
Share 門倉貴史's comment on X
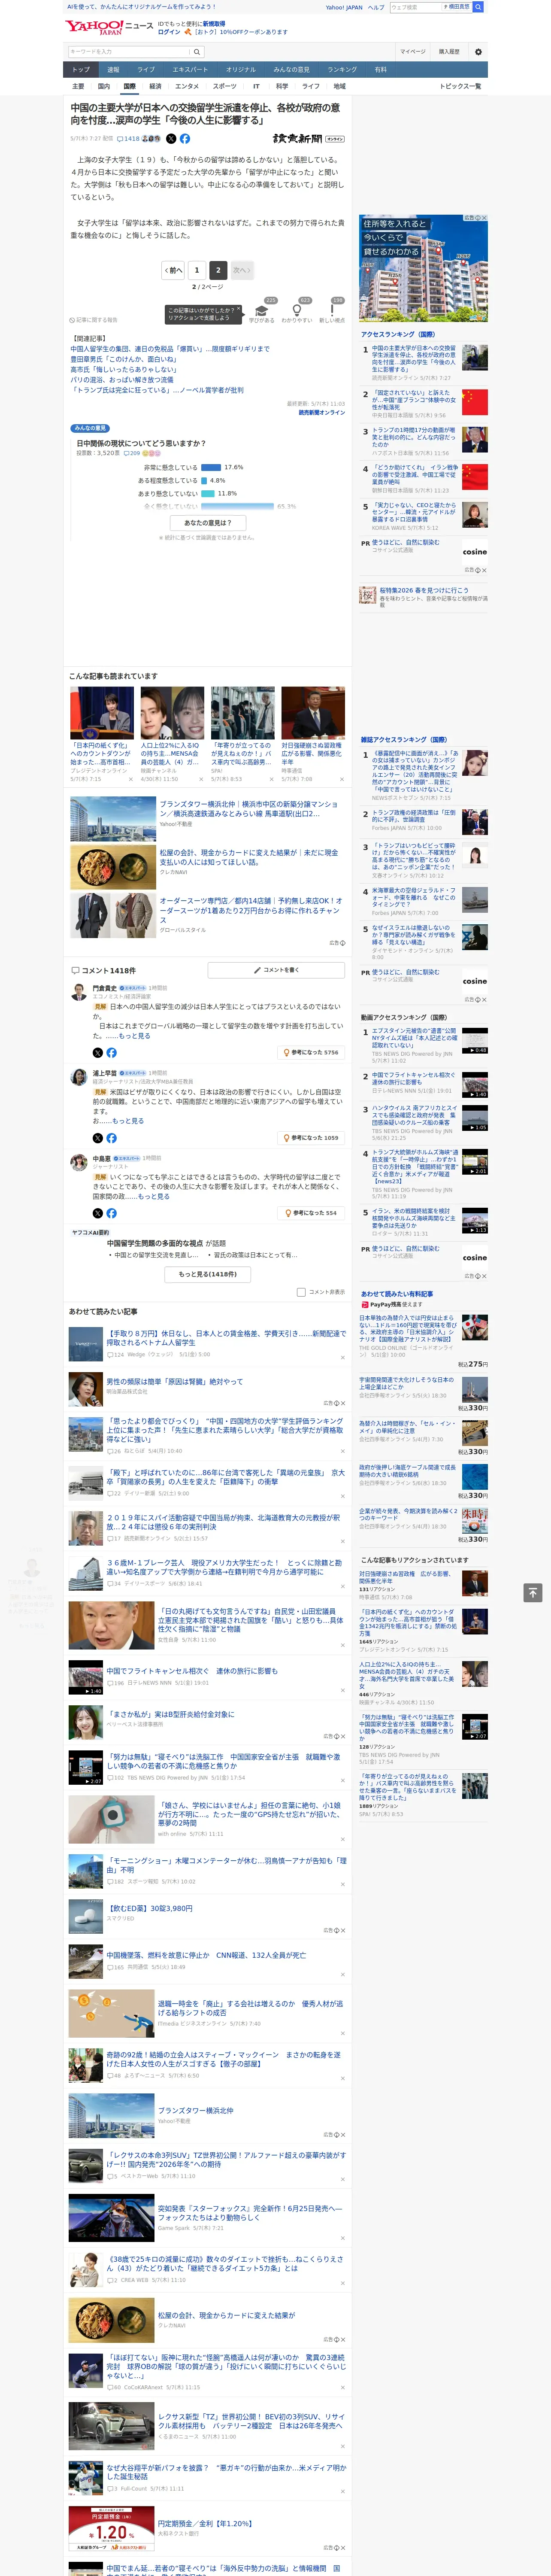pos(97,1053)
